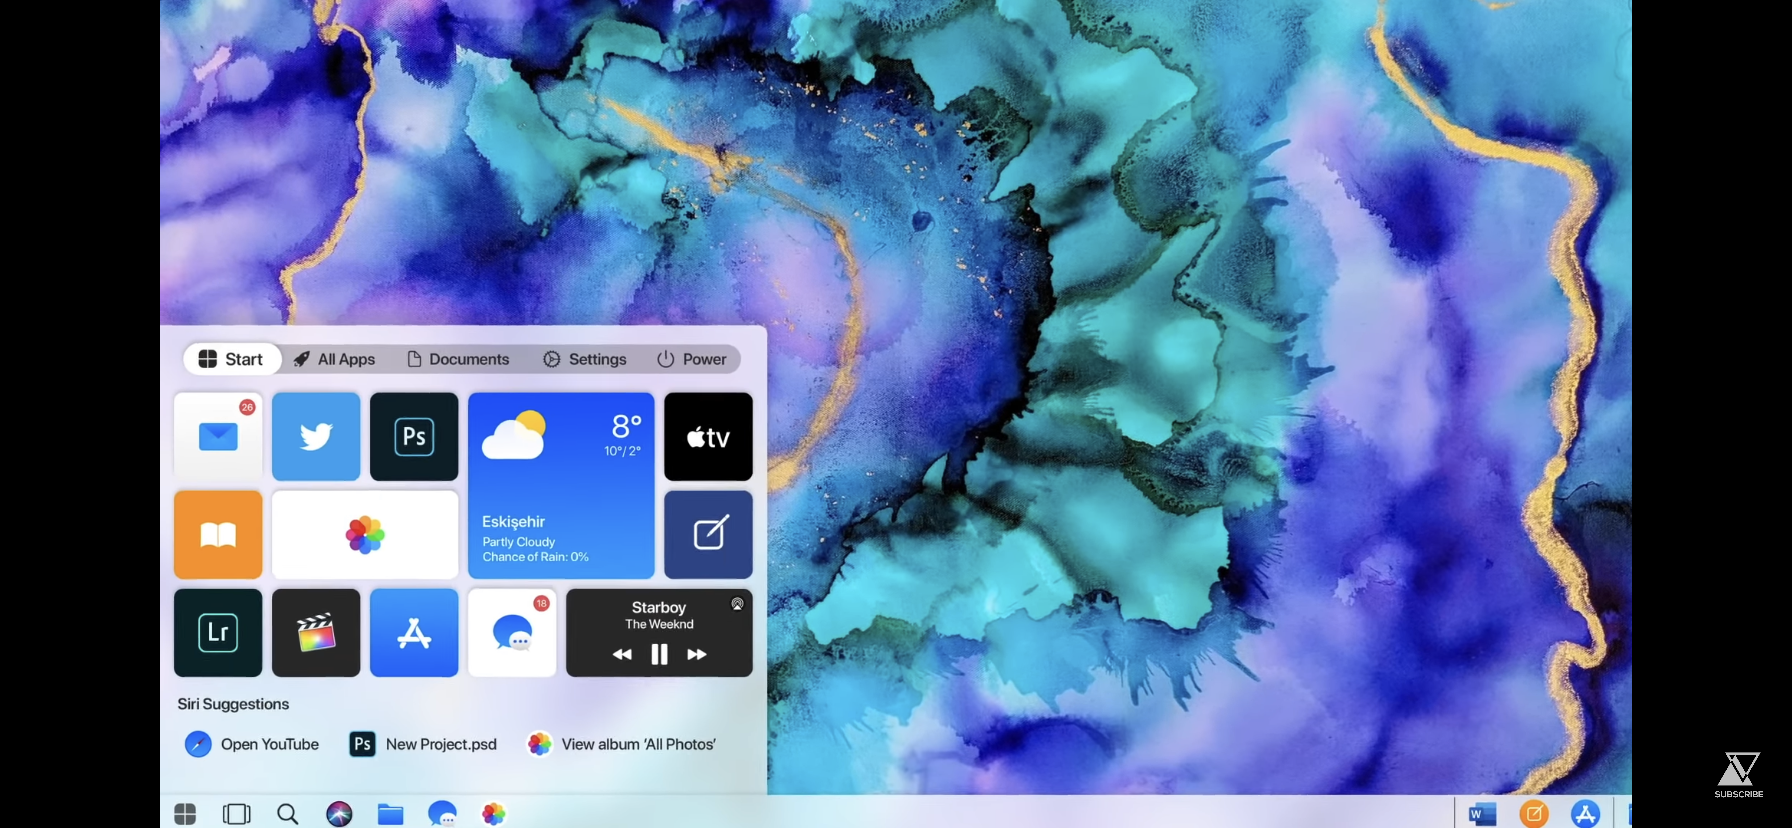Viewport: 1792px width, 828px height.
Task: Skip to next track in music widget
Action: tap(697, 654)
